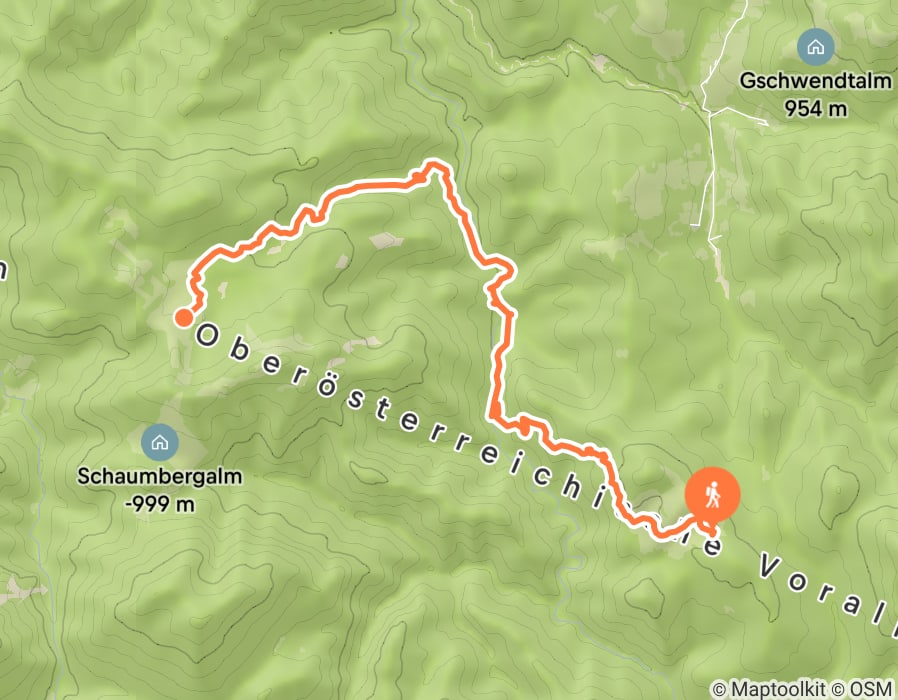Click the Schaumbergalm place name label

point(160,476)
